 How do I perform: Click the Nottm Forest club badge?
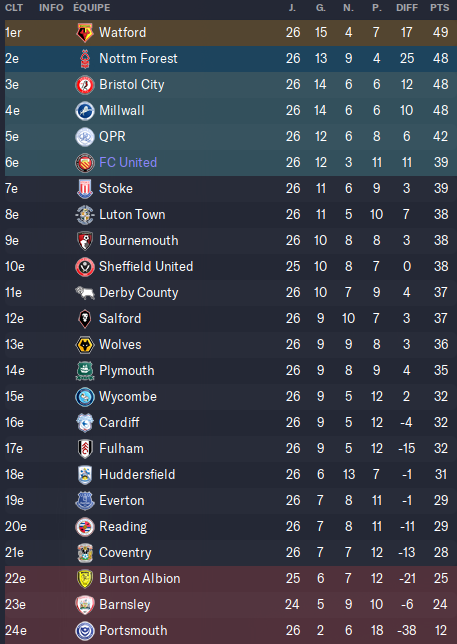pos(85,58)
